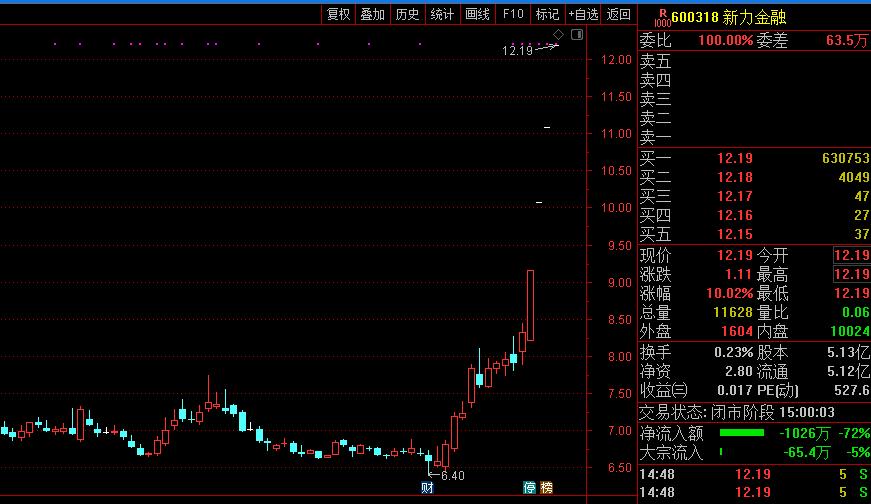Click the 榜 leaderboard marker on chart

546,488
